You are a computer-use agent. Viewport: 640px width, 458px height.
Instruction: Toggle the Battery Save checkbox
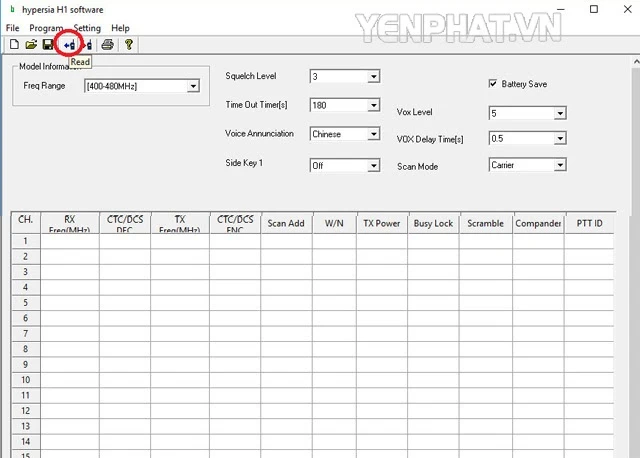[x=493, y=84]
